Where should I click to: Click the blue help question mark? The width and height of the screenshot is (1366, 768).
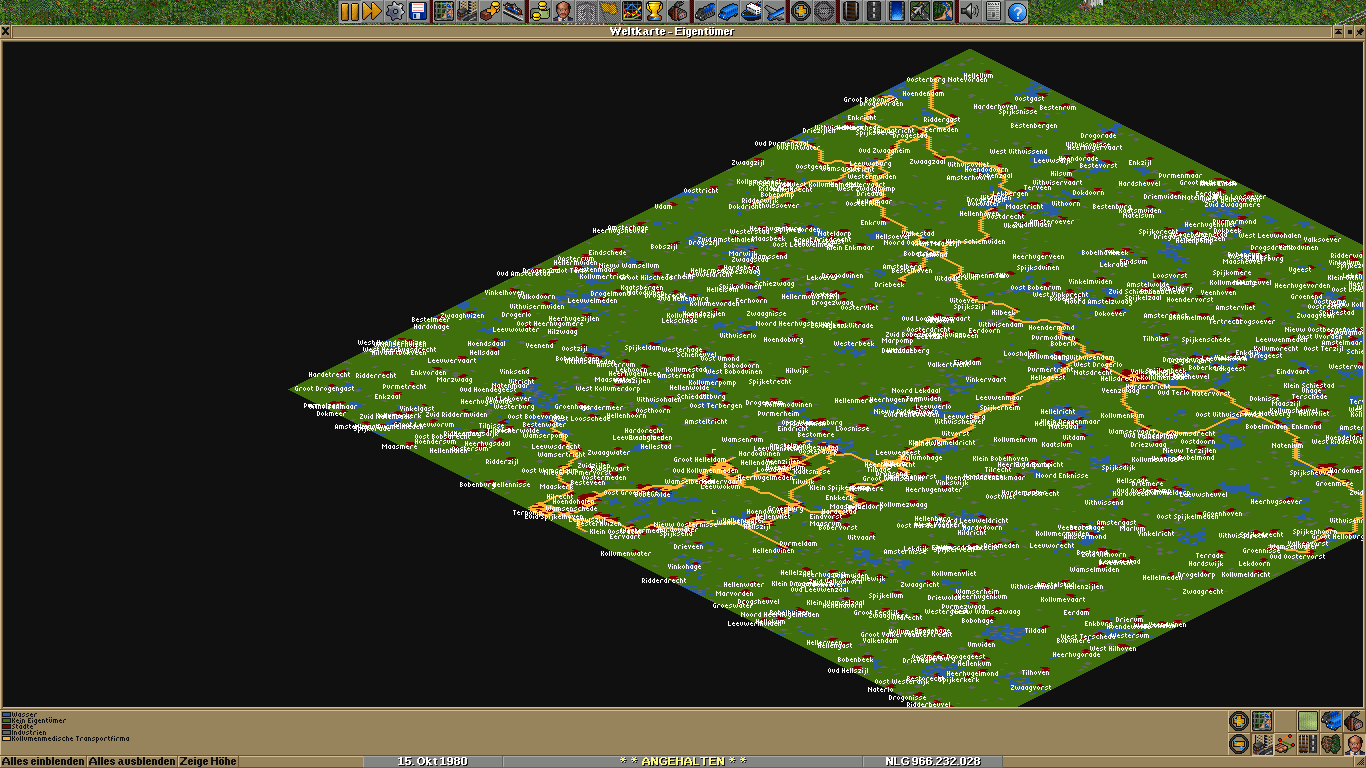click(1017, 12)
